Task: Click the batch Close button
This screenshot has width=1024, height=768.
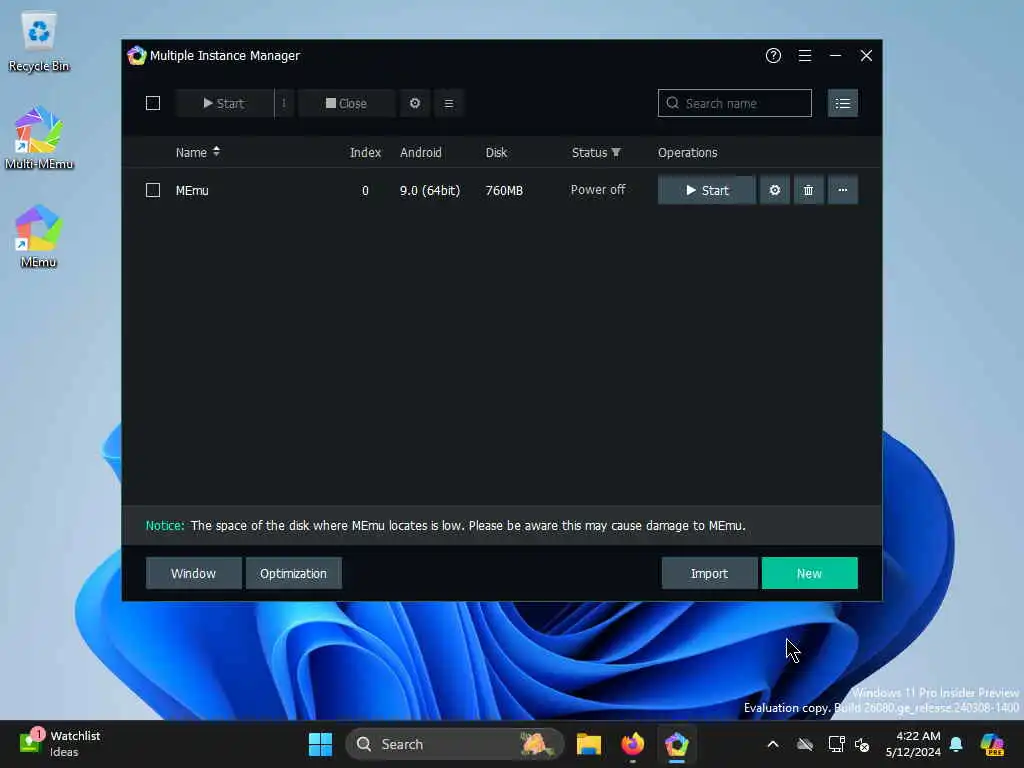Action: (346, 103)
